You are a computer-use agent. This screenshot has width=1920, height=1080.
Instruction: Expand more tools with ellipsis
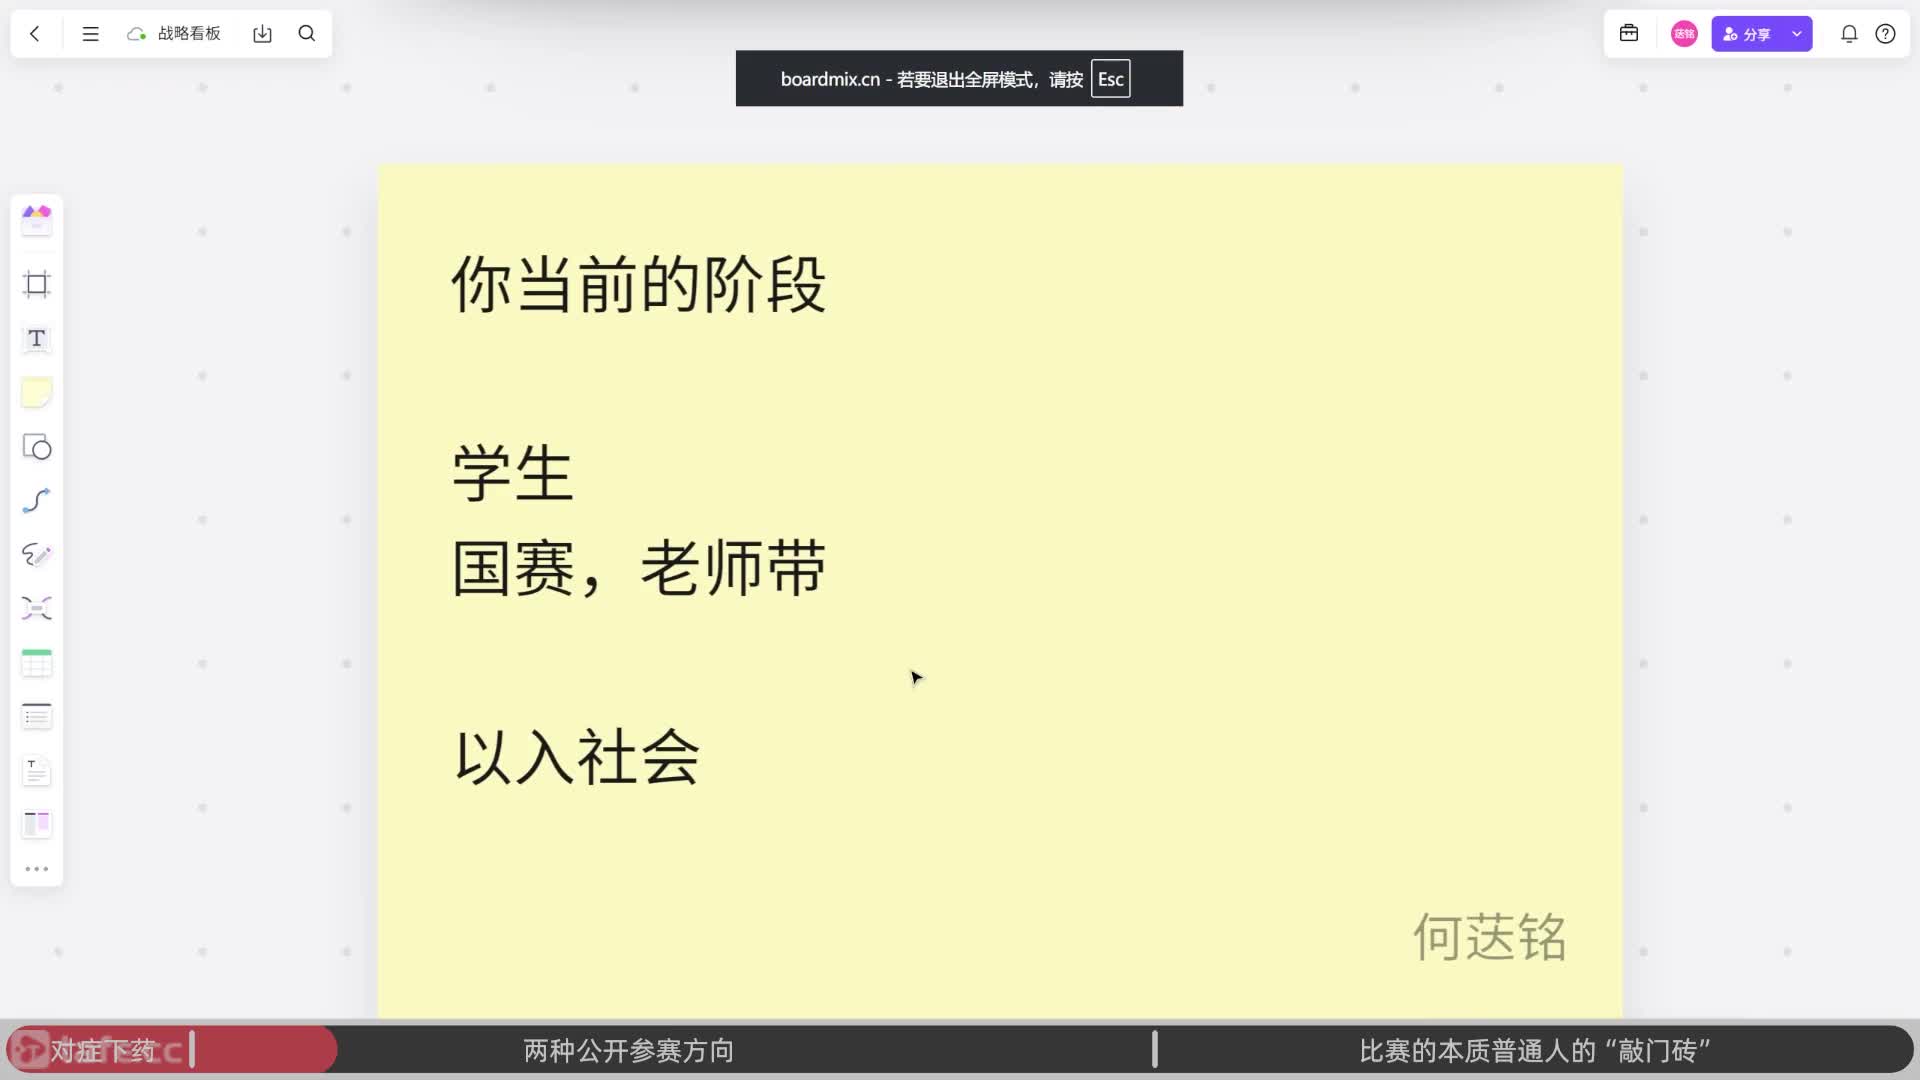(37, 869)
